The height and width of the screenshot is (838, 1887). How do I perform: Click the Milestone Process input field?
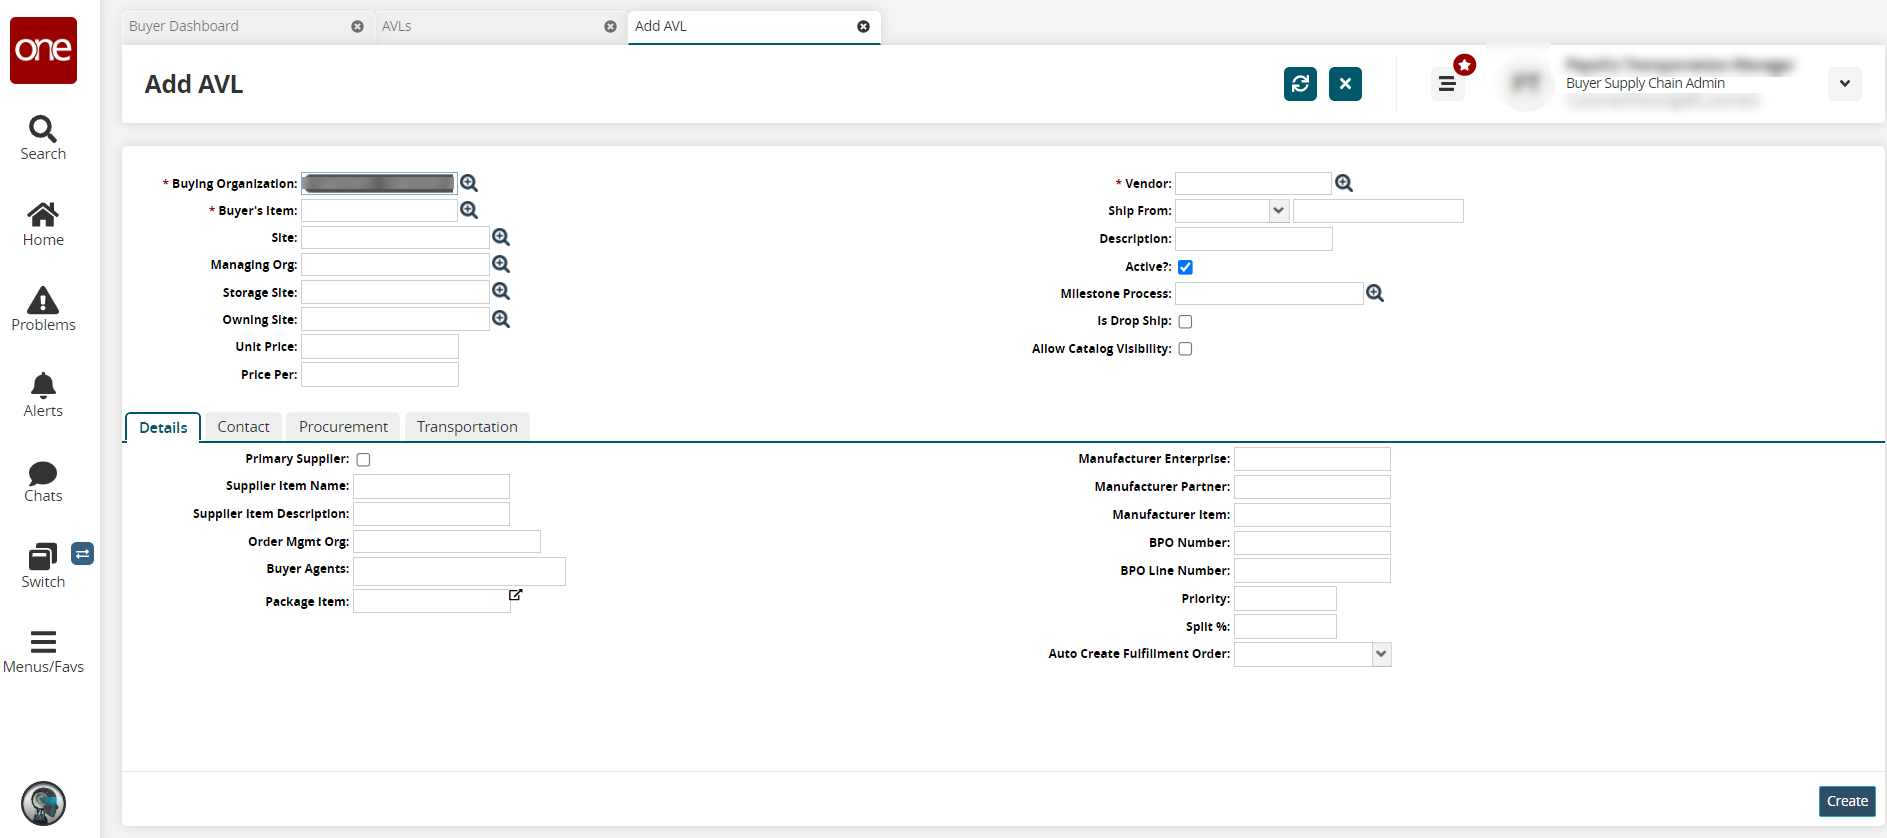[1269, 293]
